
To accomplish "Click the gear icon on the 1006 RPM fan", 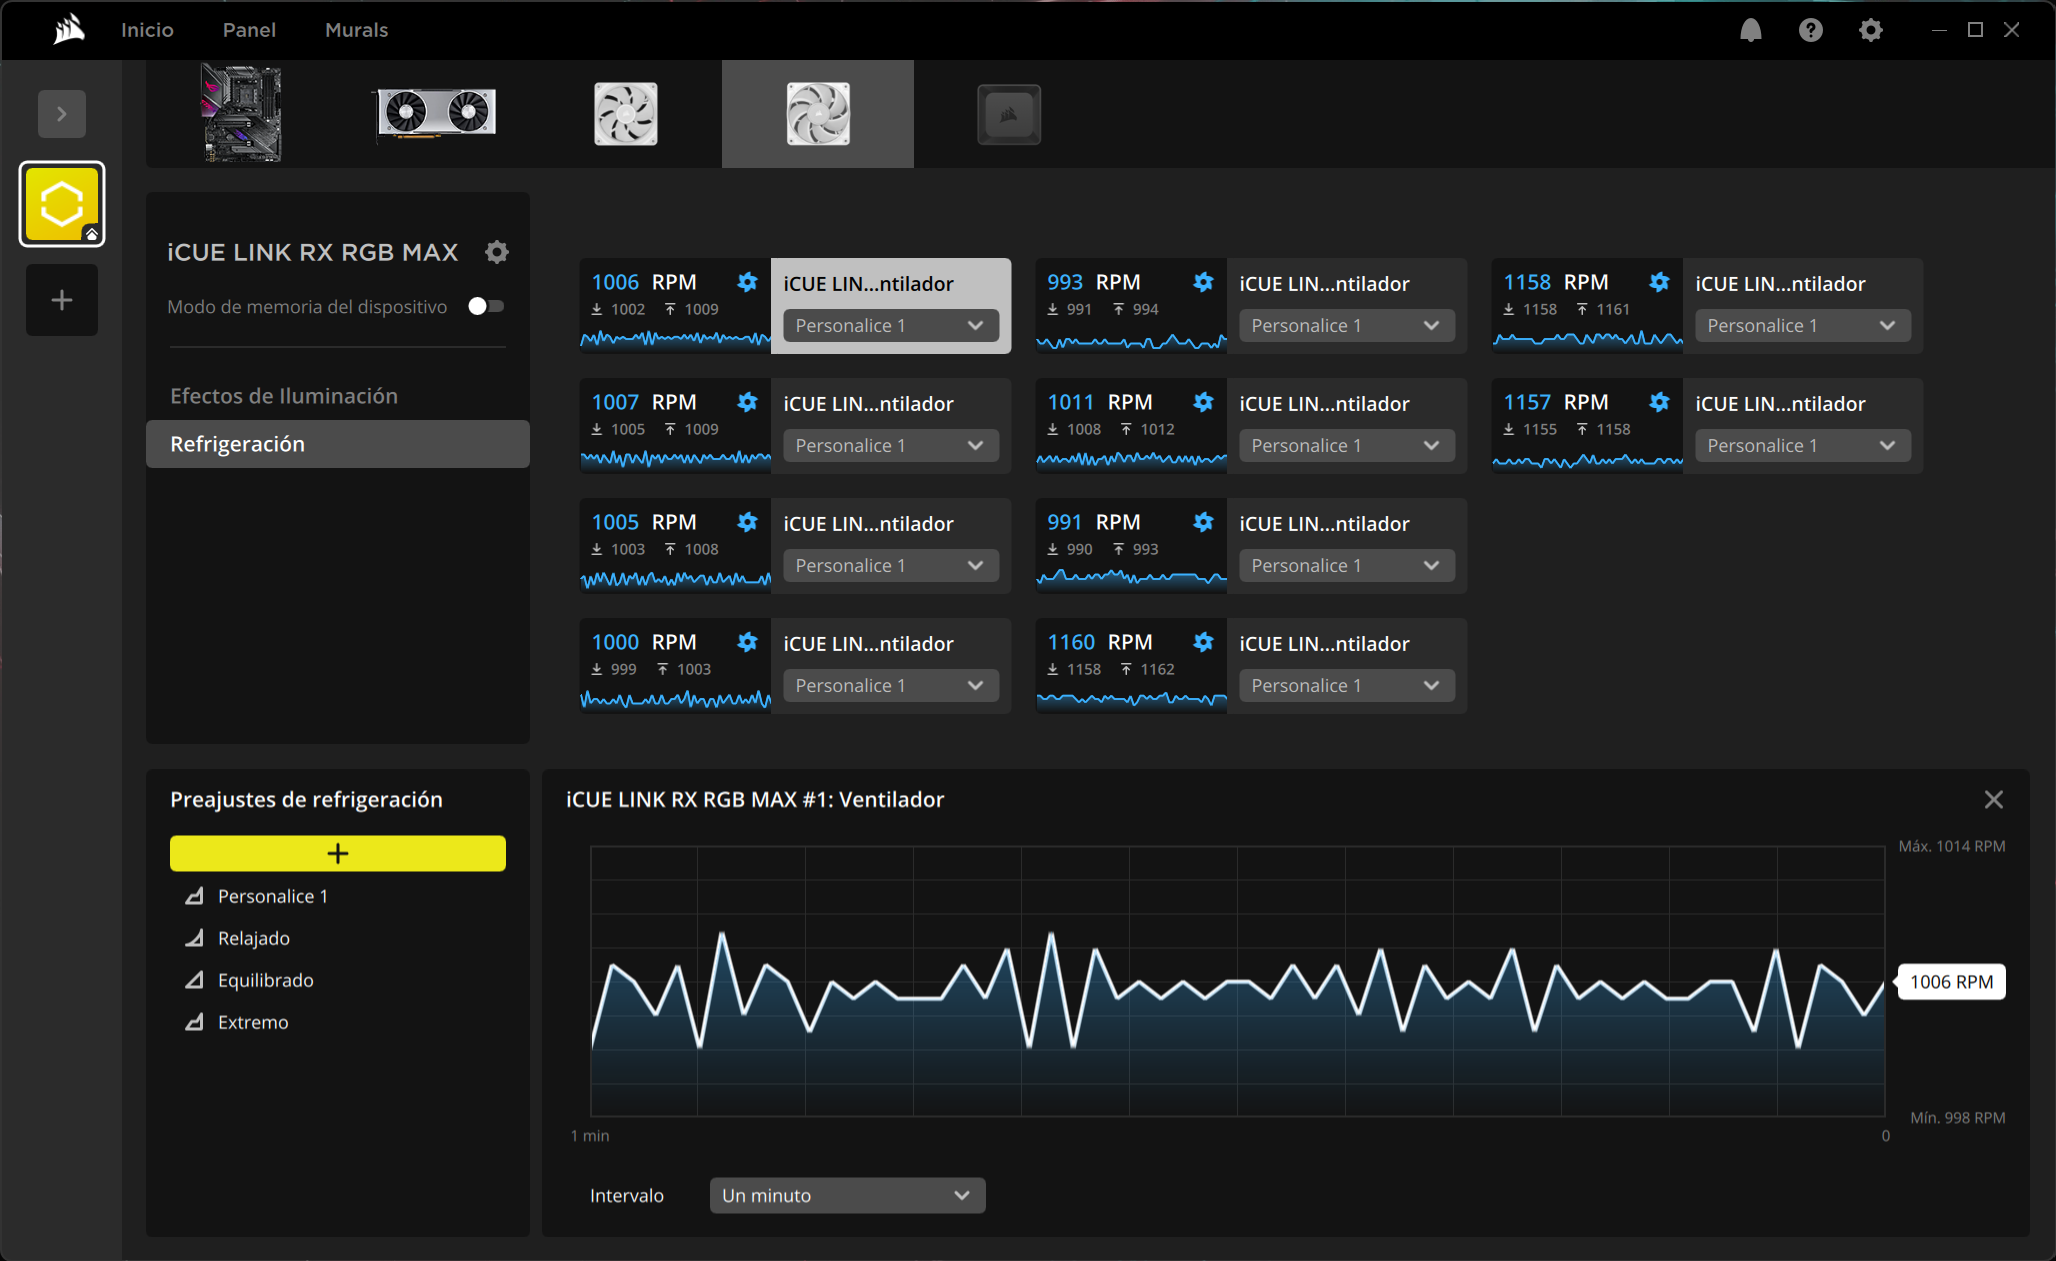I will point(747,282).
